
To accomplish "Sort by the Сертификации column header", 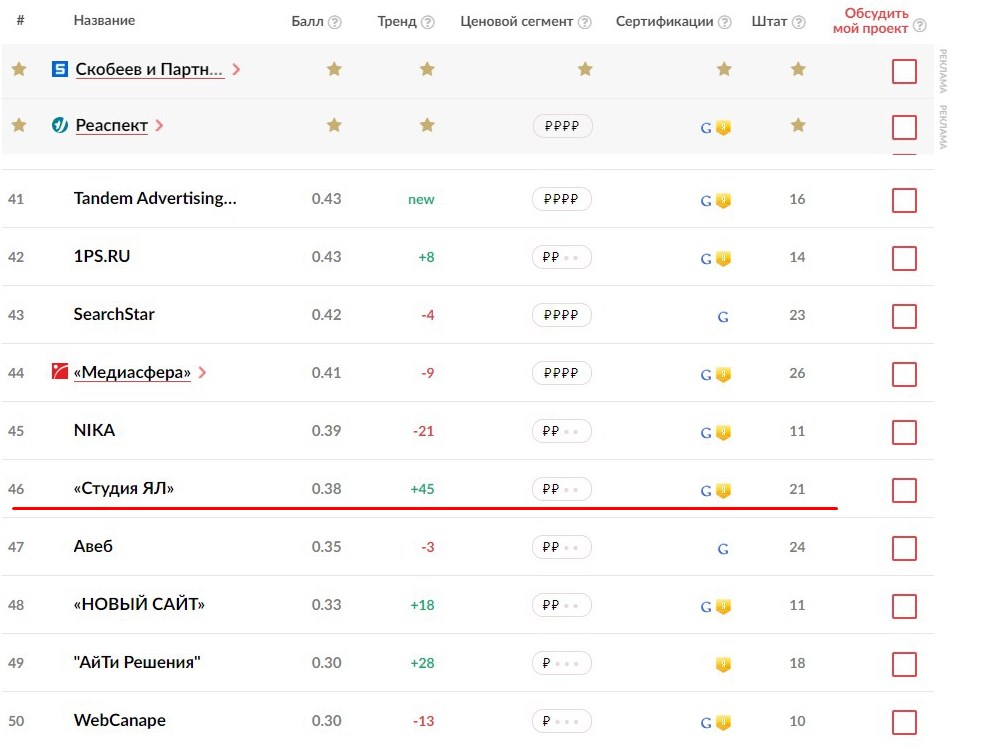I will [x=665, y=22].
